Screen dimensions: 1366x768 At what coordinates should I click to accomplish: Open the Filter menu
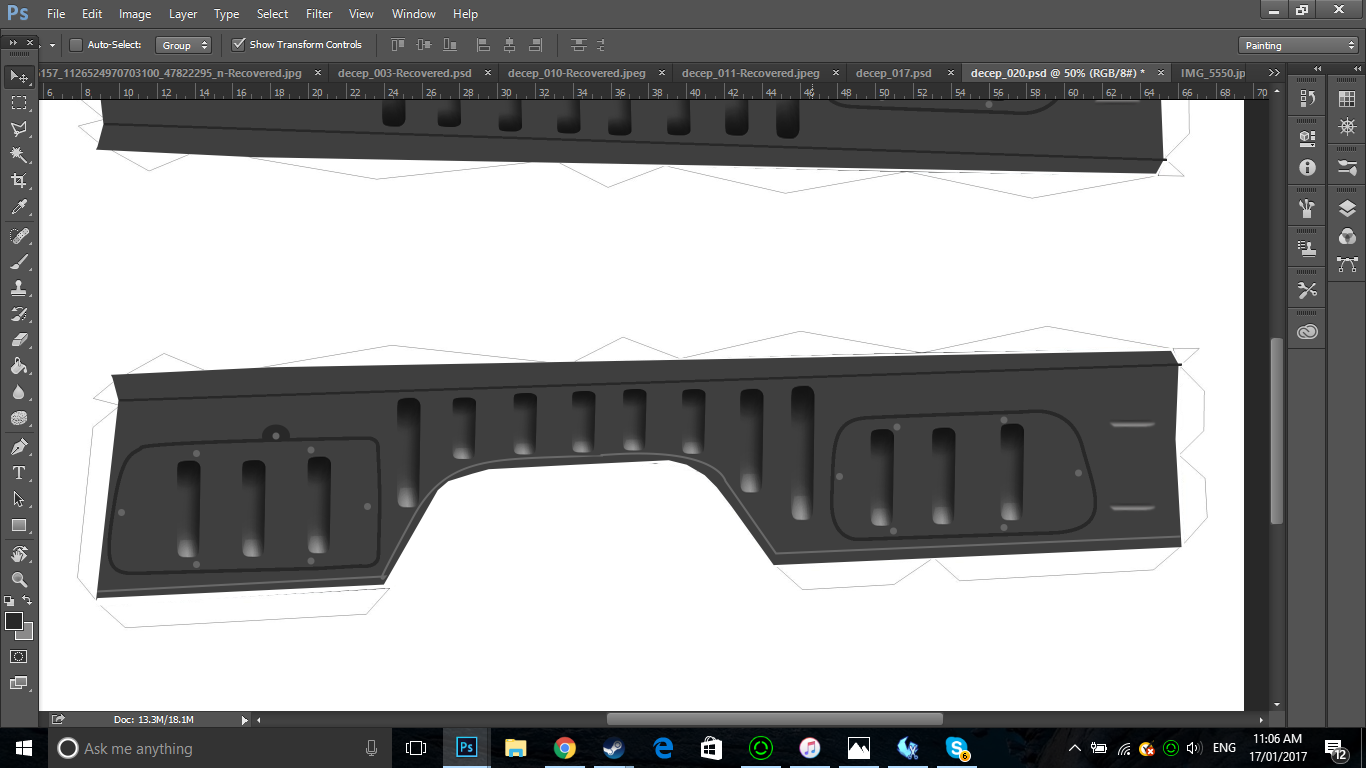[318, 13]
